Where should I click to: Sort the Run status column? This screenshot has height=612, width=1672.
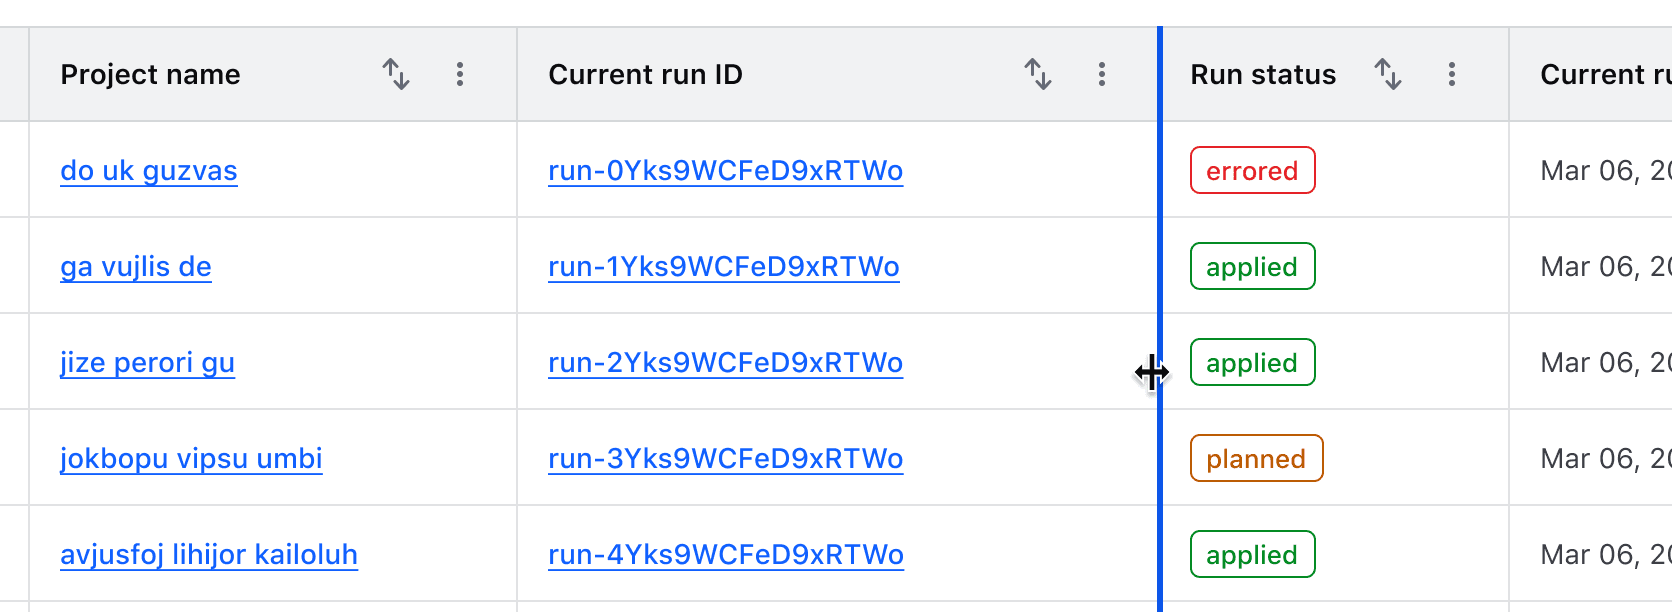[1388, 74]
